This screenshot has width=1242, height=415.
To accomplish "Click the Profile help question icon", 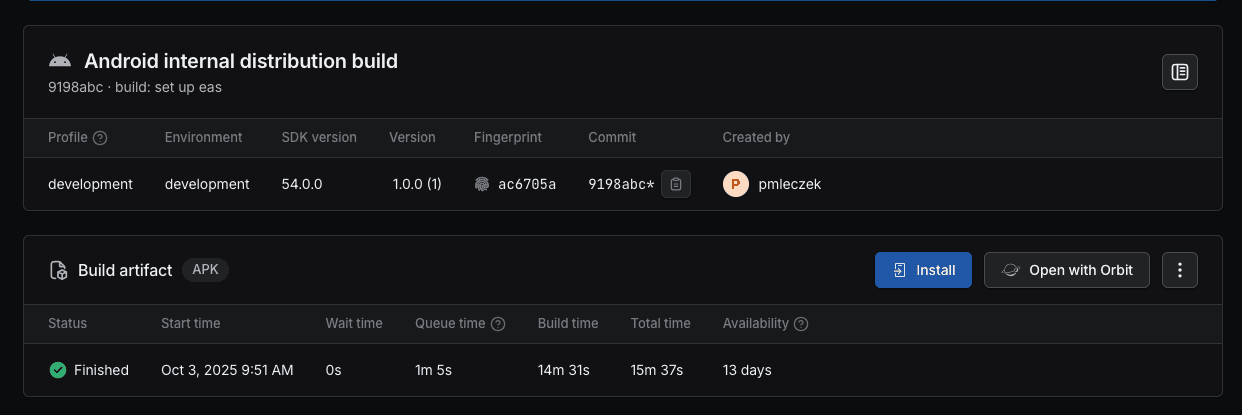I will pyautogui.click(x=100, y=138).
